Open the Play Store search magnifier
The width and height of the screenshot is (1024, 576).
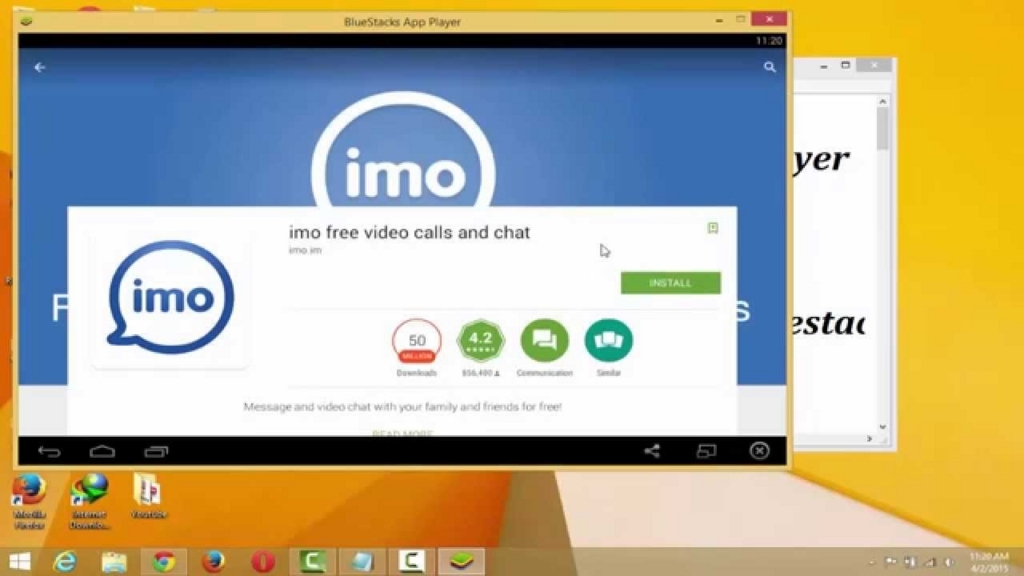point(770,67)
